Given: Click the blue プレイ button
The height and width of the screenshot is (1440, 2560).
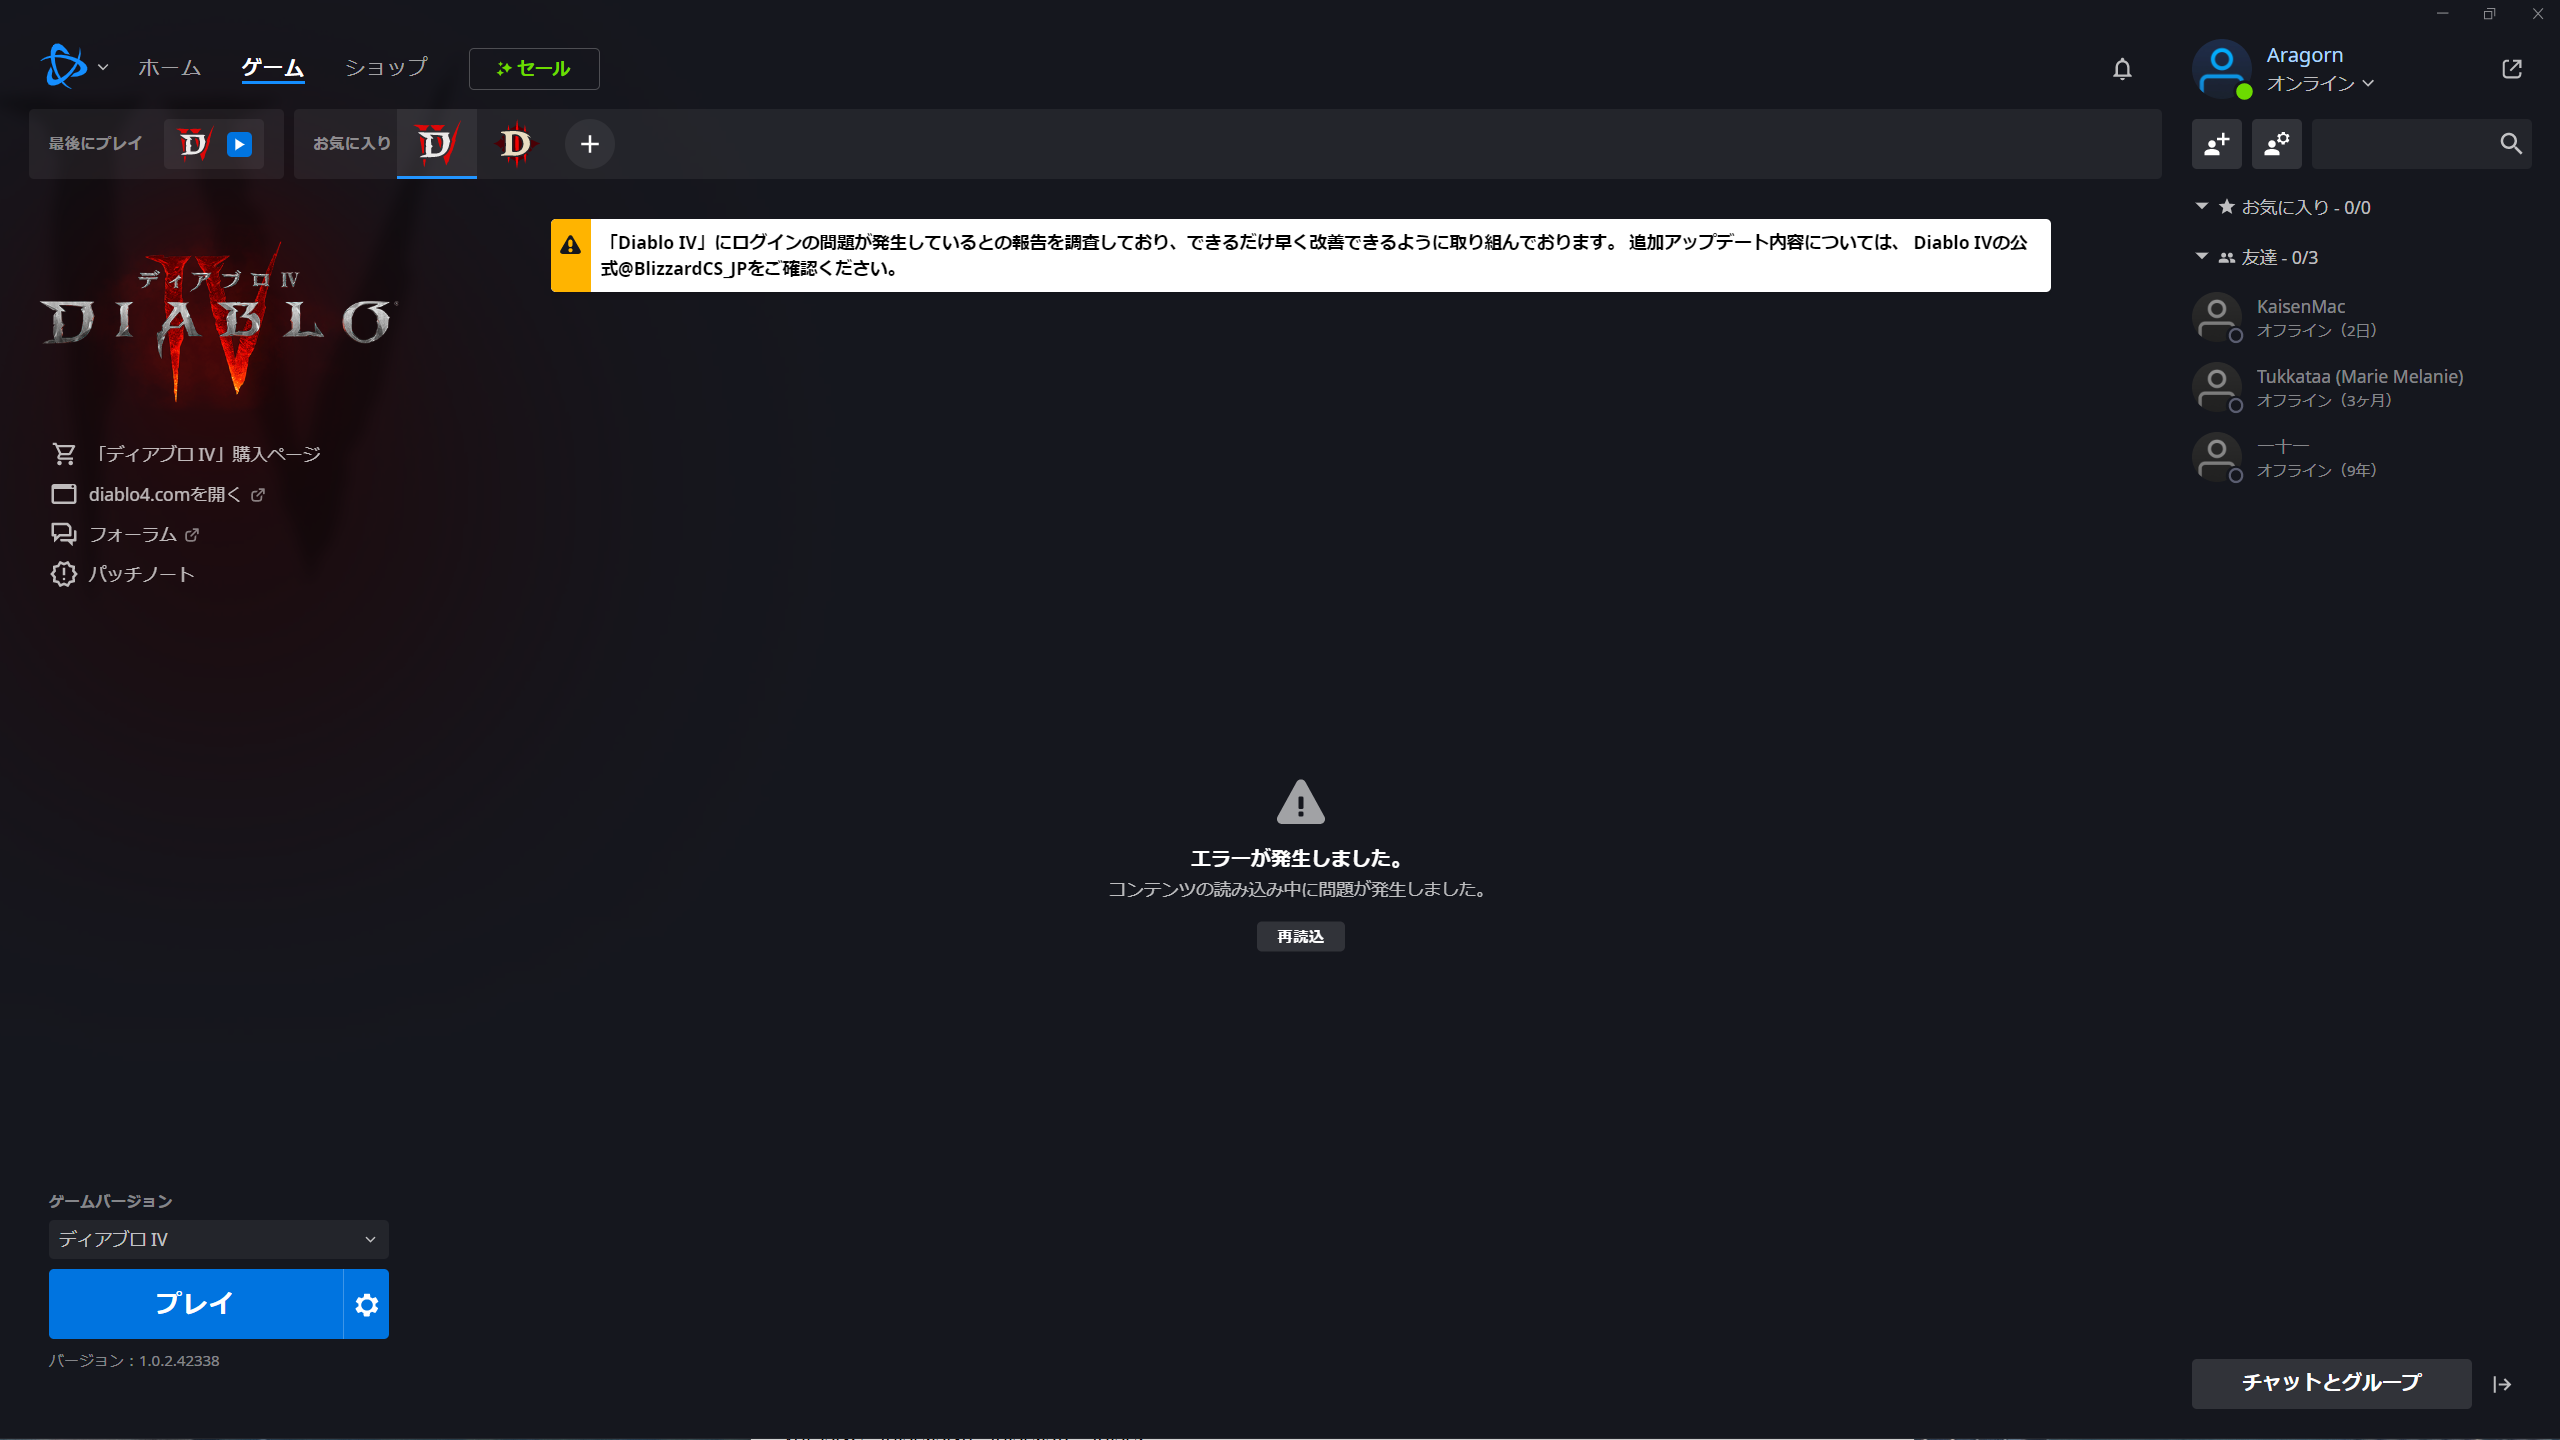Looking at the screenshot, I should pos(196,1304).
